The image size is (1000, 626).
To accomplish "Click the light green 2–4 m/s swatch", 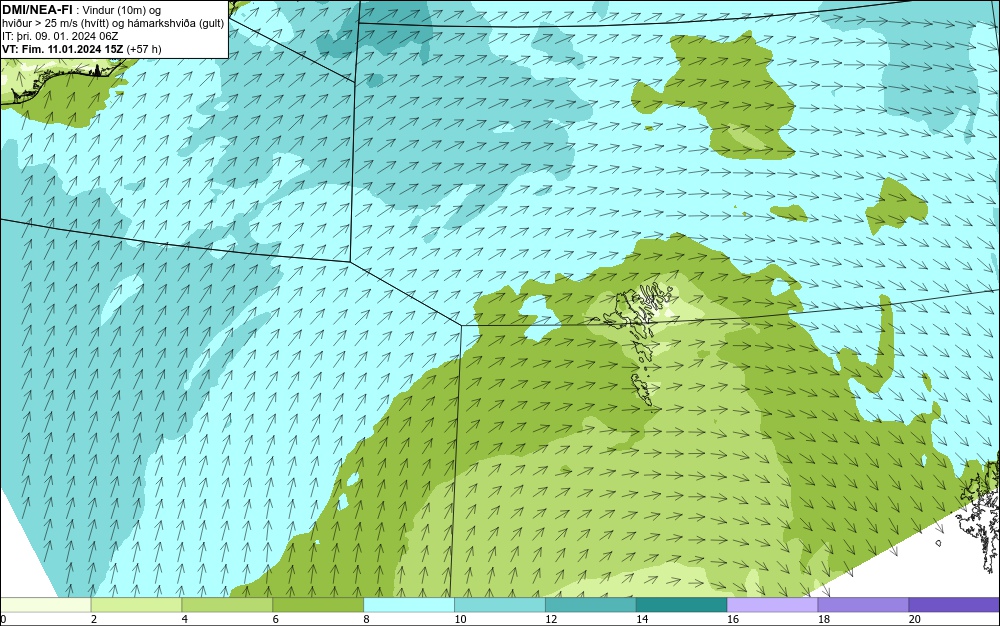I will [136, 604].
